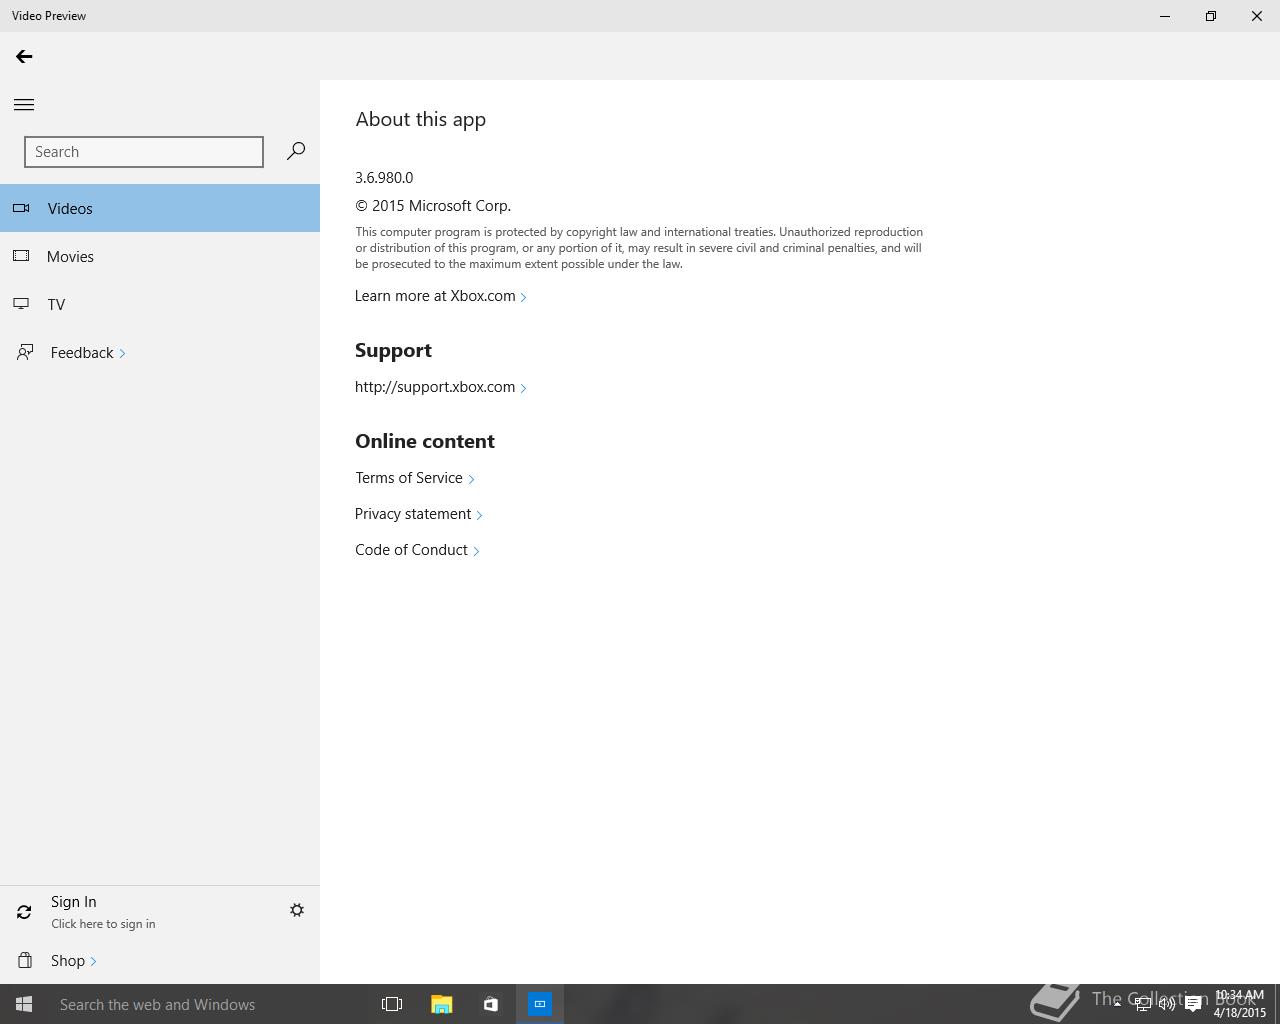
Task: Open the Windows Start menu
Action: [24, 1004]
